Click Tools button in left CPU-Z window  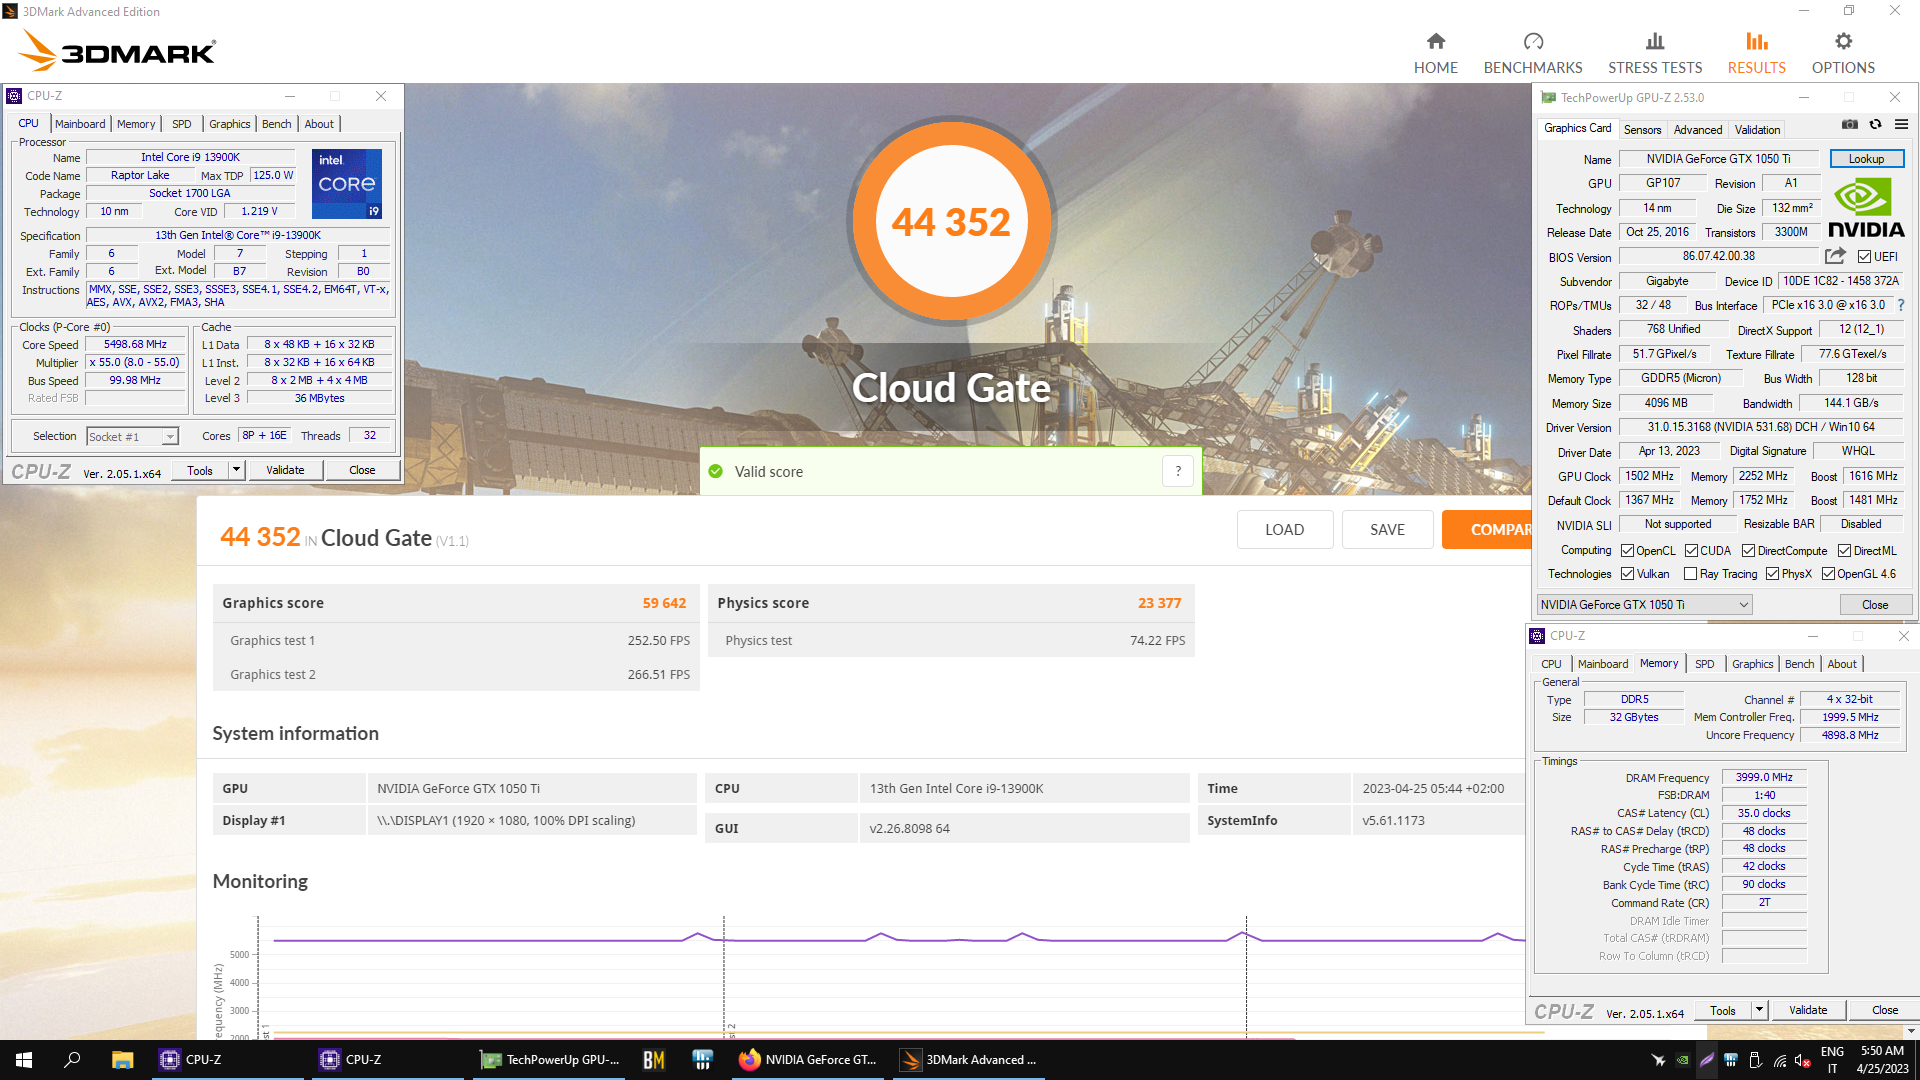[x=200, y=470]
